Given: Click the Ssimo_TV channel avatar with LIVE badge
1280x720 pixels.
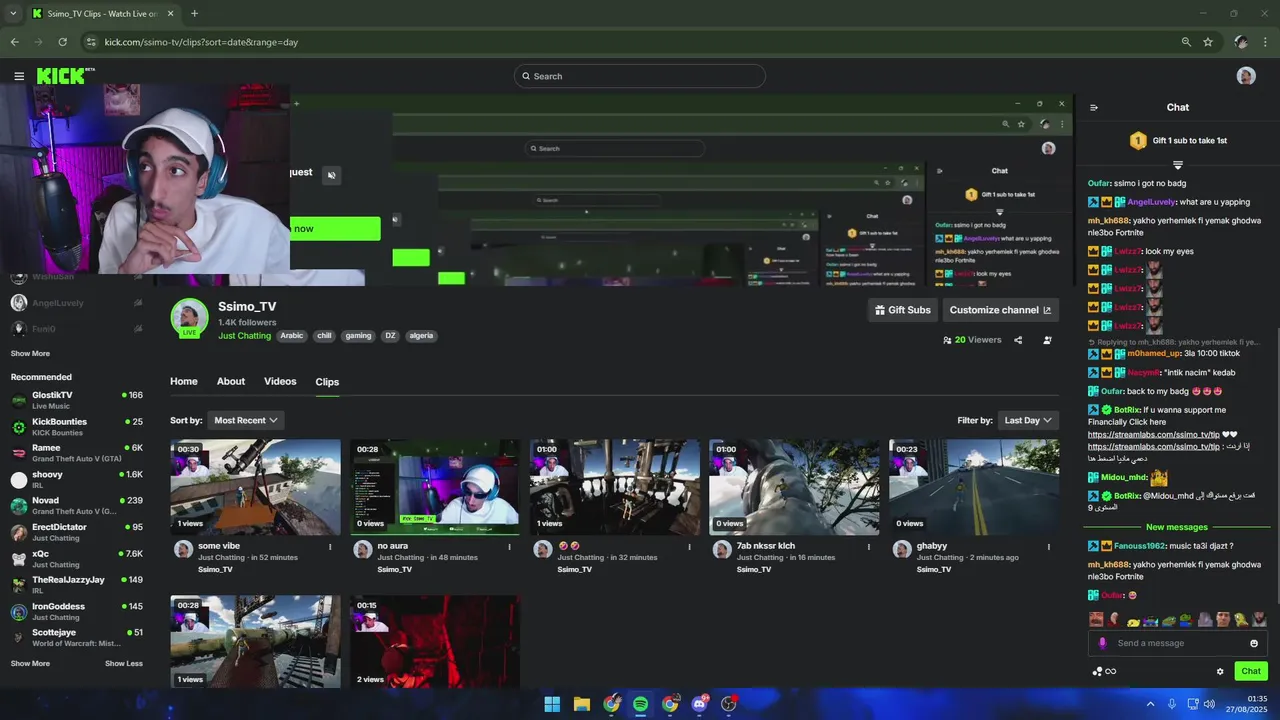Looking at the screenshot, I should (189, 318).
